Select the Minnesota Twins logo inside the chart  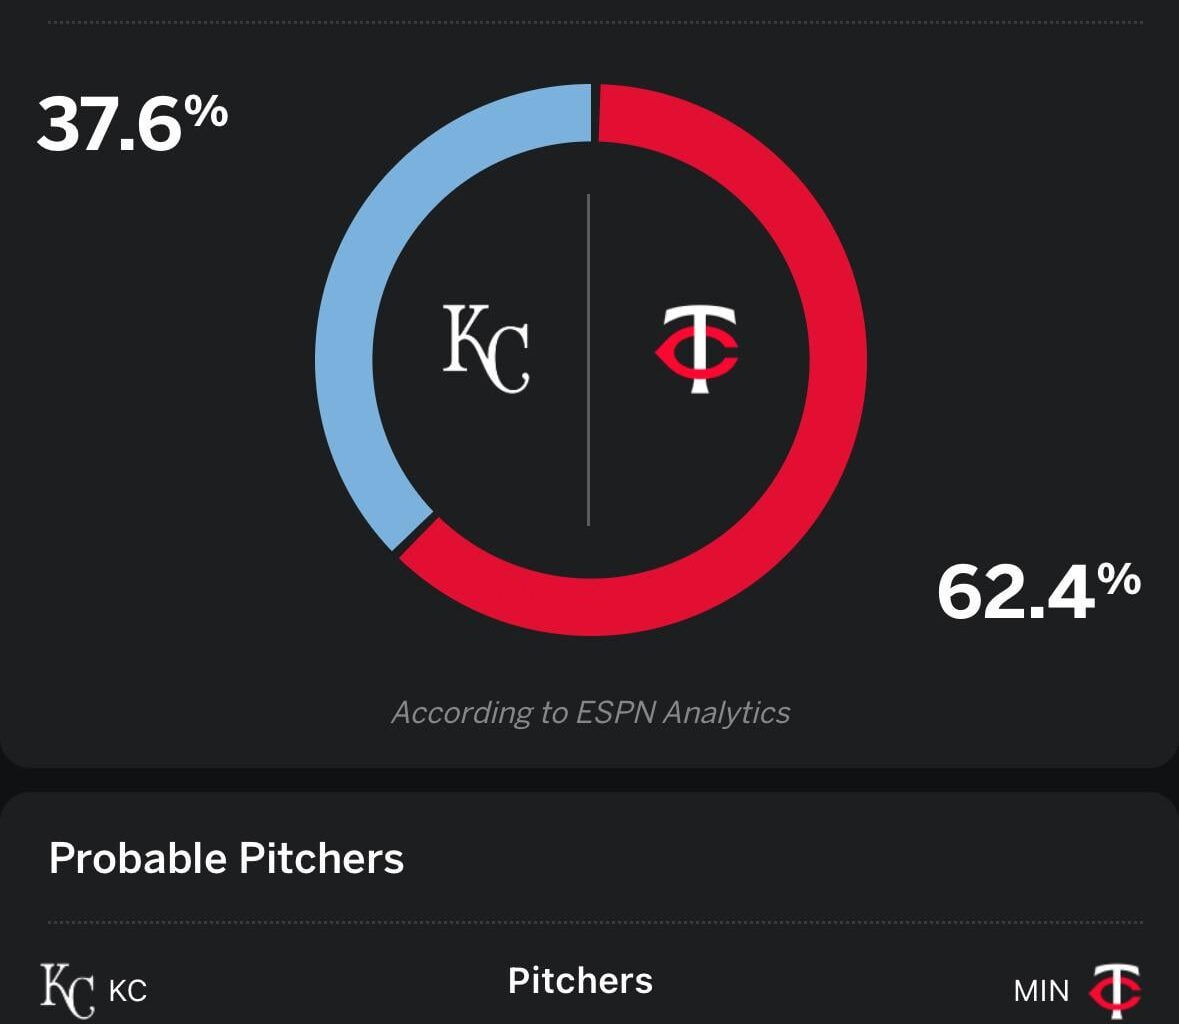(x=694, y=346)
